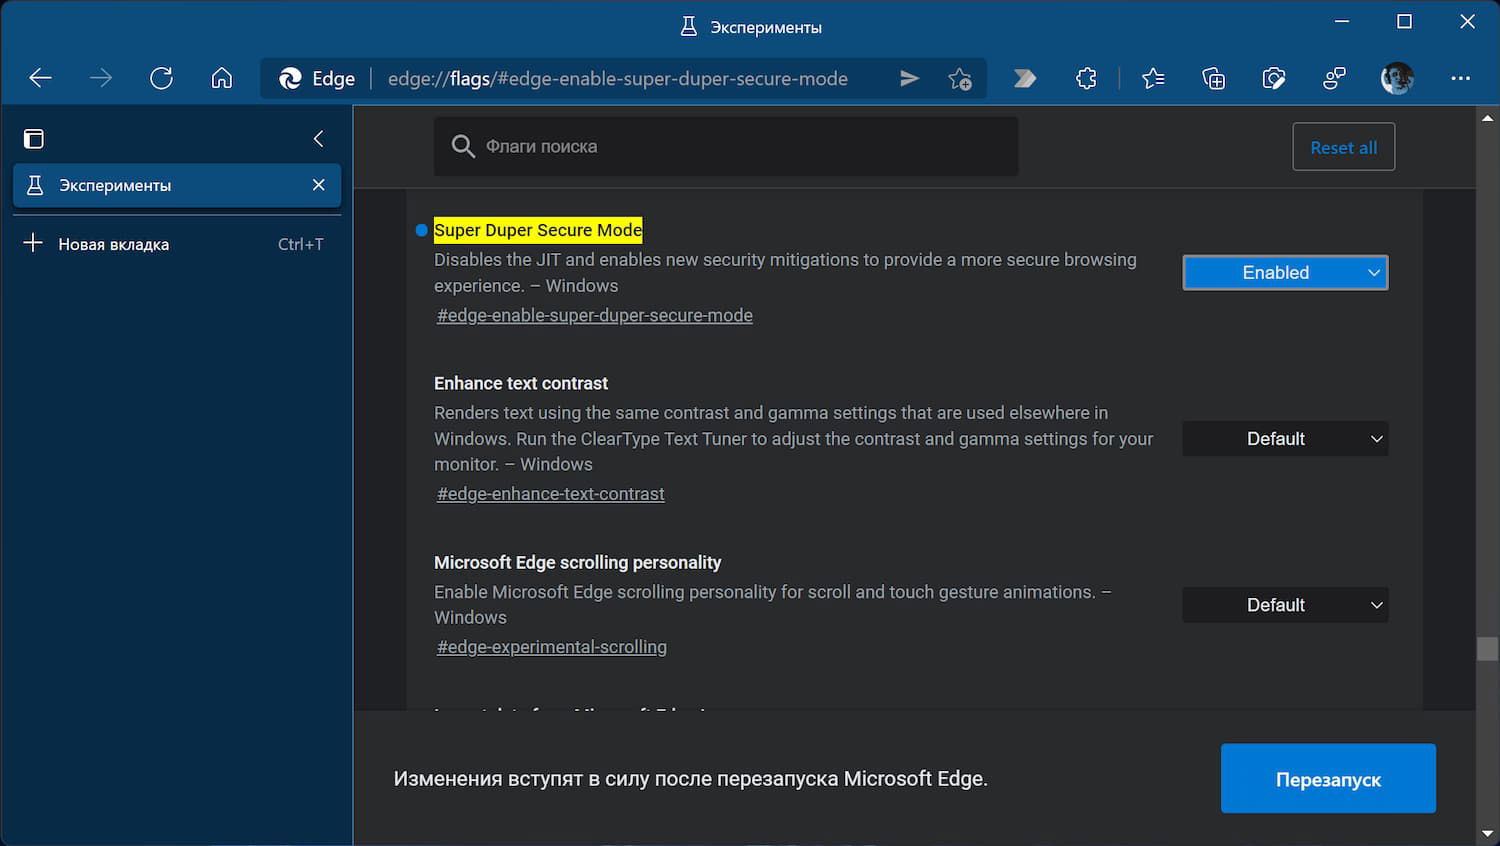Collapse the vertical tabs pane chevron

(x=318, y=139)
